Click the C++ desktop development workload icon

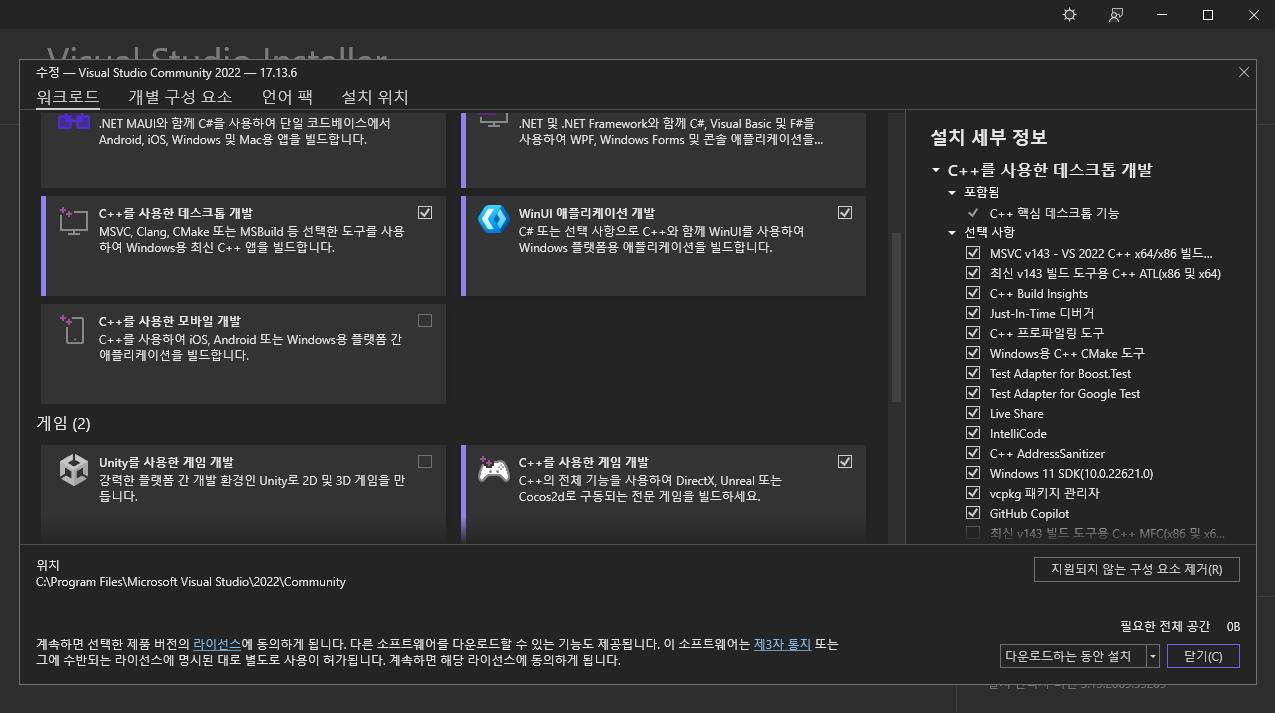(x=74, y=220)
